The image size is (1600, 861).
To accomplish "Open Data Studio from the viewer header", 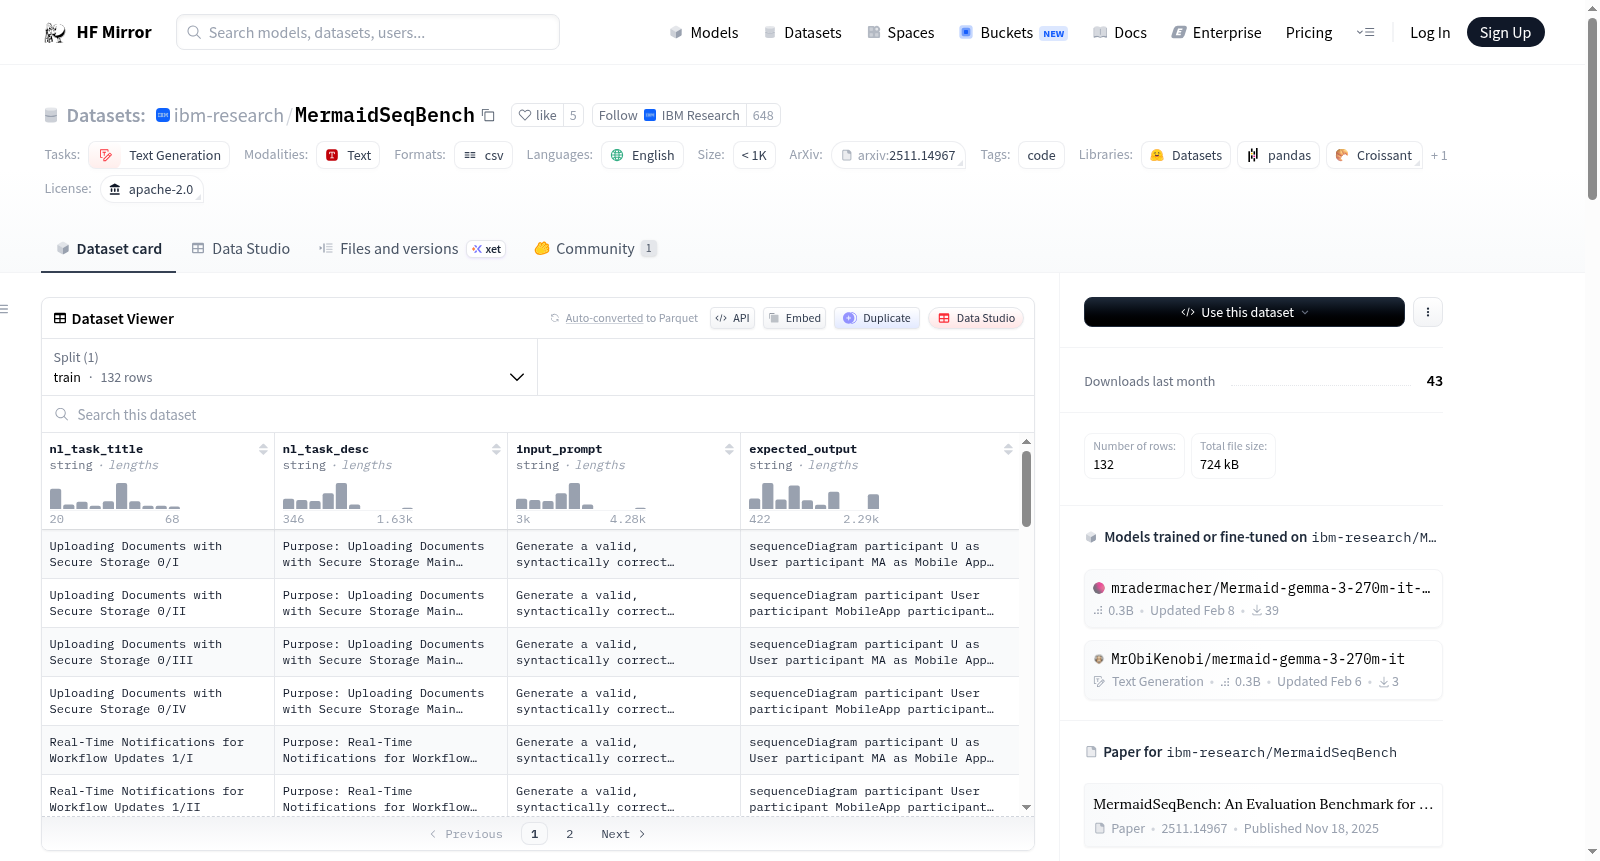I will pos(976,318).
